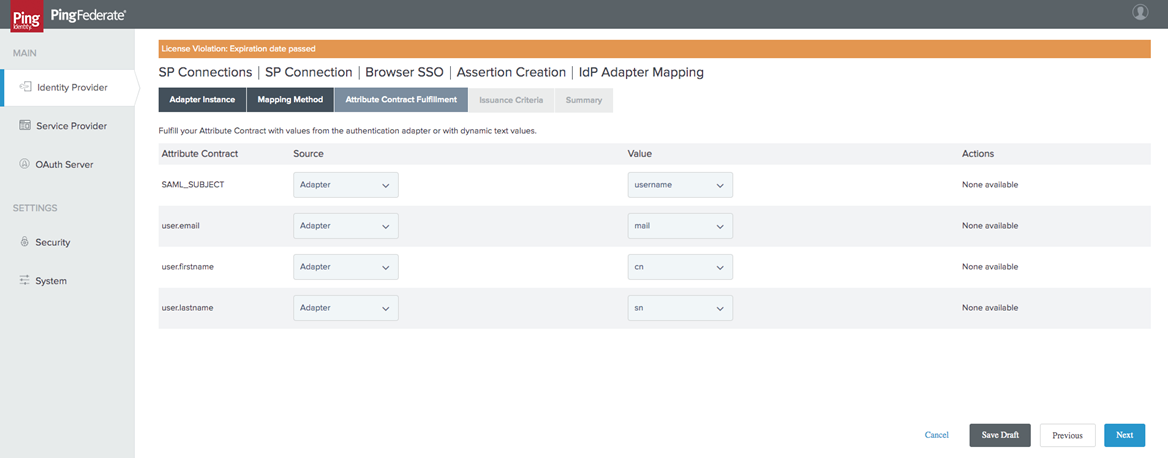The width and height of the screenshot is (1168, 458).
Task: Click the Security lock icon
Action: pos(24,242)
